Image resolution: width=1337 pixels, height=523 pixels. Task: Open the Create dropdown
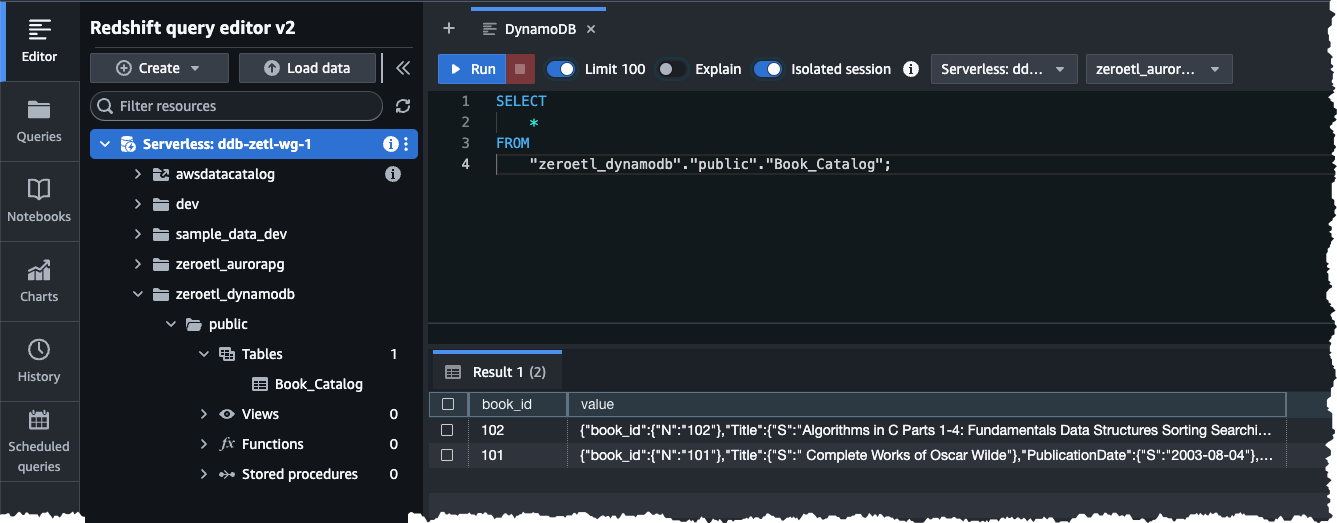point(159,68)
